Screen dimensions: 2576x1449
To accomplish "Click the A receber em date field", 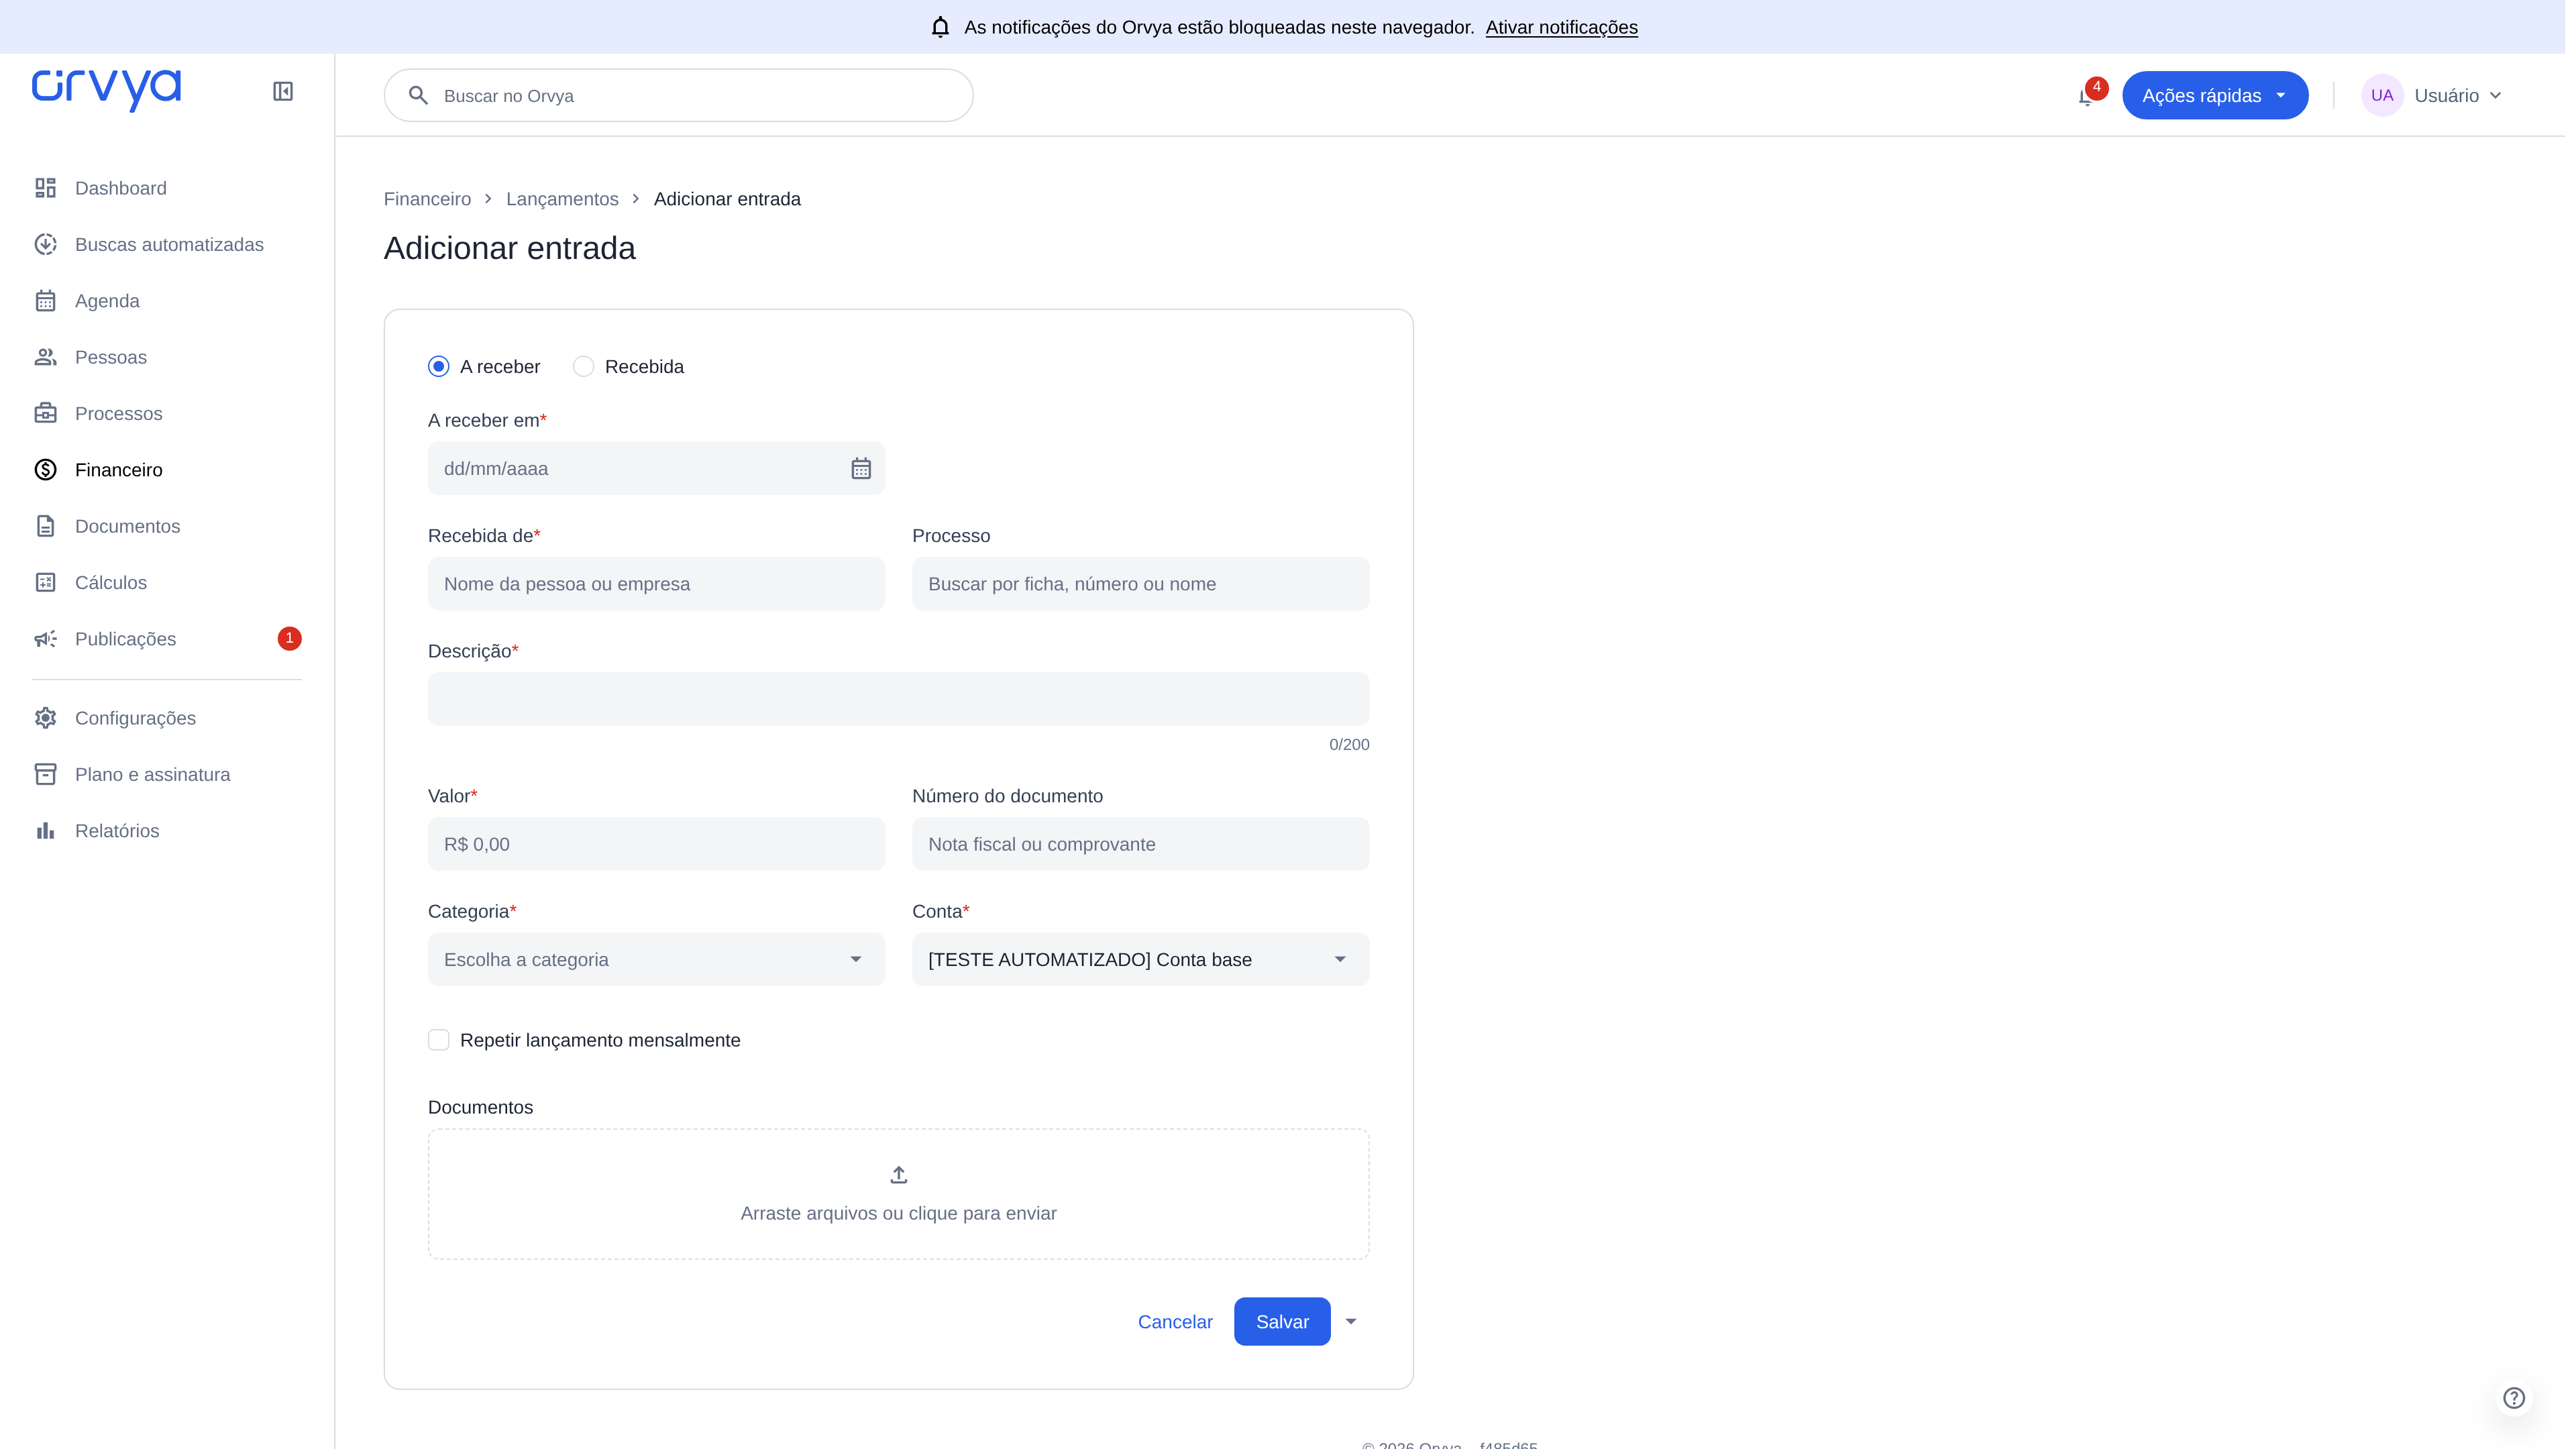I will point(656,468).
